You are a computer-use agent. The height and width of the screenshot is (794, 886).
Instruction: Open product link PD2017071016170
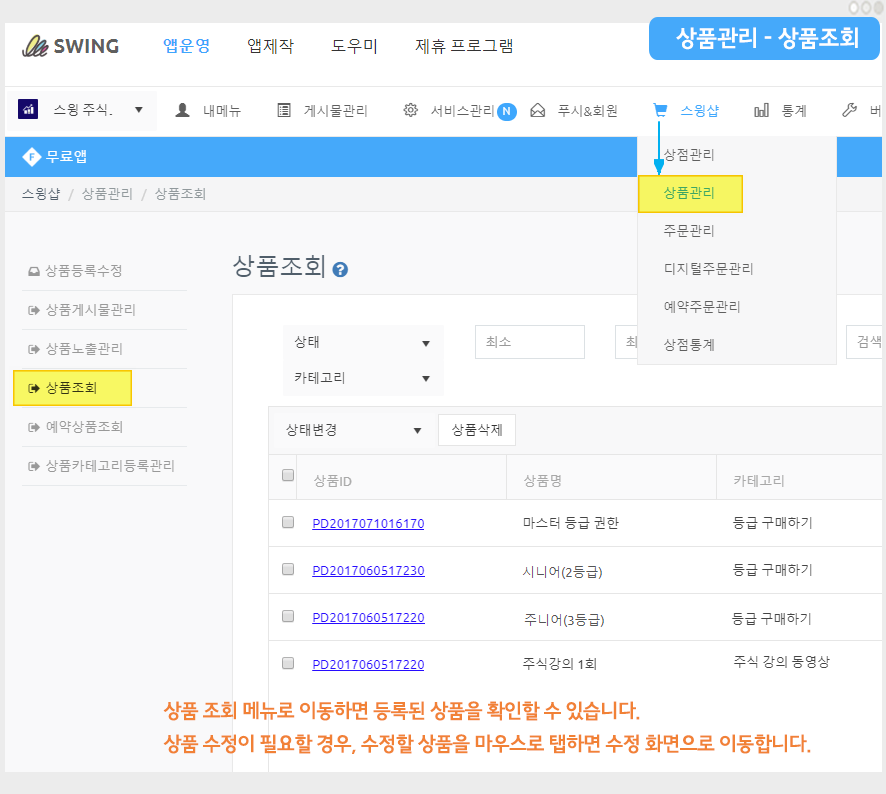[368, 523]
